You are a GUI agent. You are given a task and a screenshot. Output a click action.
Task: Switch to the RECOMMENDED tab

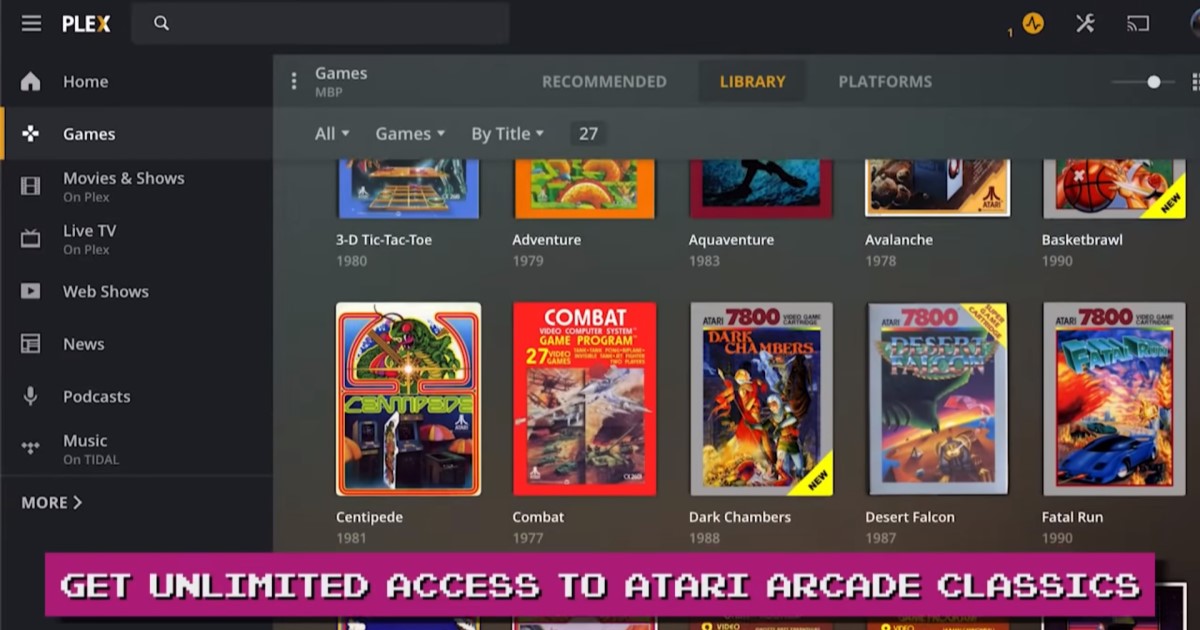pyautogui.click(x=604, y=82)
